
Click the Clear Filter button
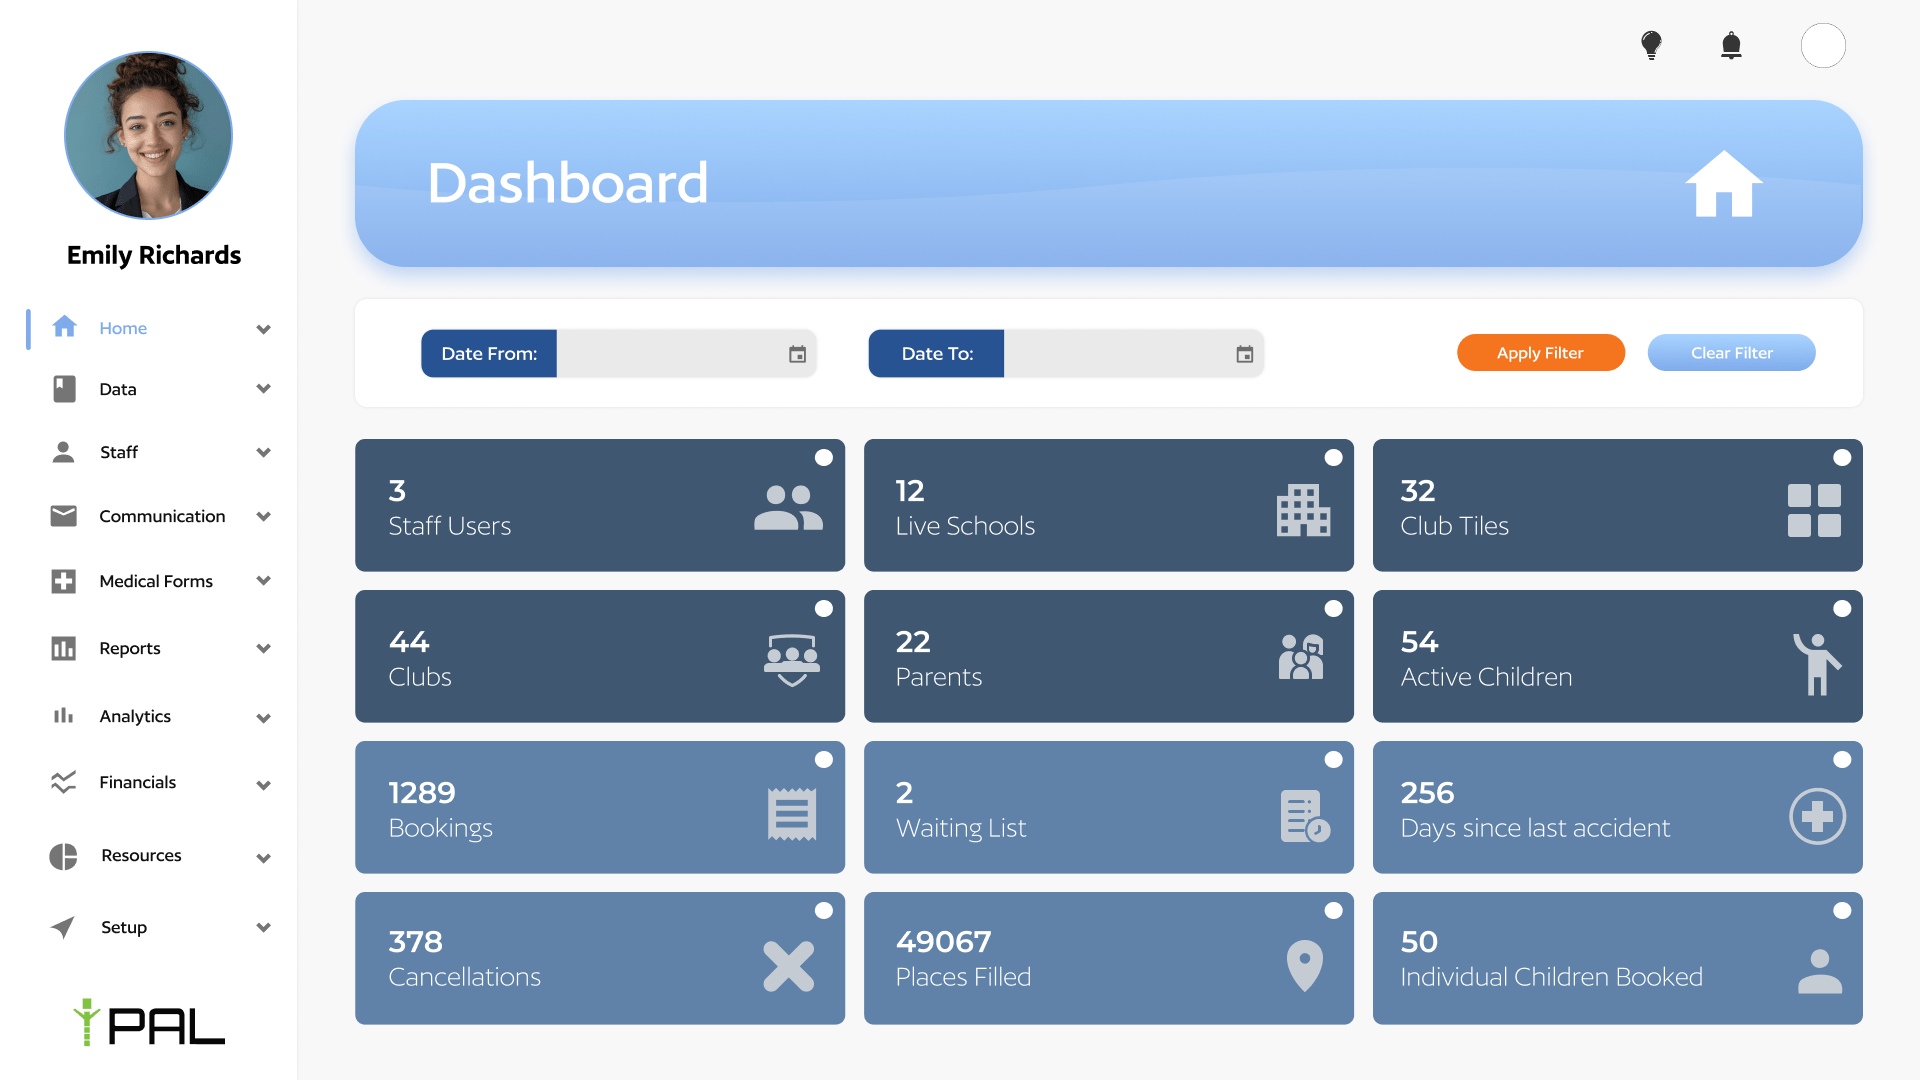tap(1731, 352)
